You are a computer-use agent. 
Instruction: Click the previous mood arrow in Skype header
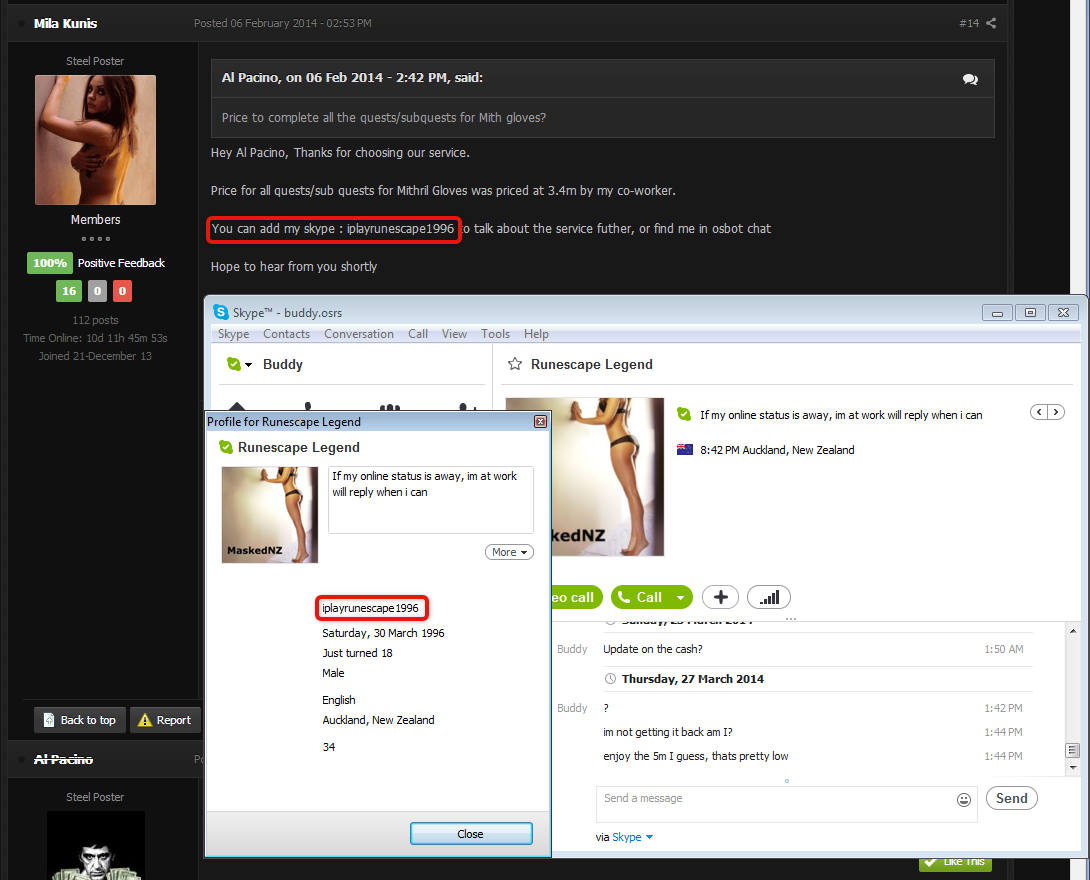click(1039, 412)
